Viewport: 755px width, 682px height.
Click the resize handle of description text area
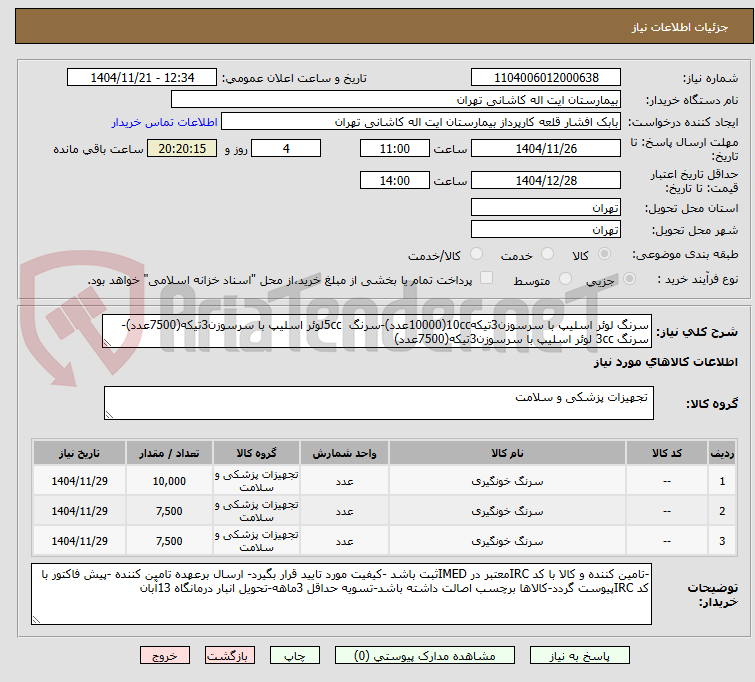point(107,343)
